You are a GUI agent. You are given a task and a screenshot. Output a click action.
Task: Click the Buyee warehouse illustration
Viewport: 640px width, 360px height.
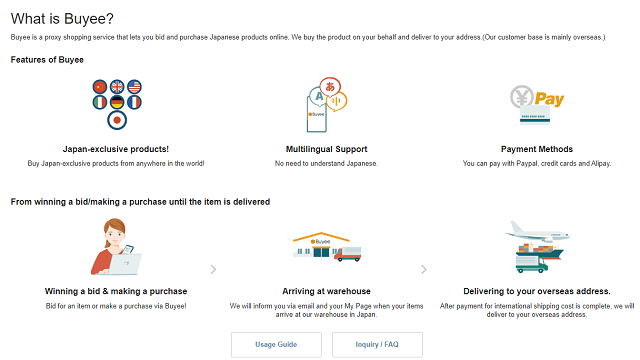click(x=327, y=247)
